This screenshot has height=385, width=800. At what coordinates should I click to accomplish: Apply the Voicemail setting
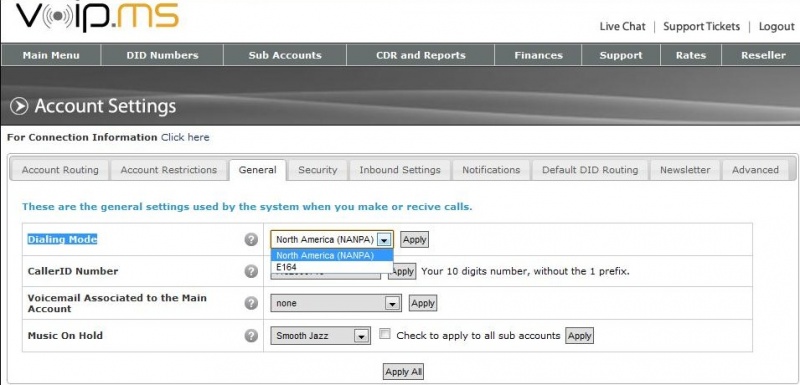coord(423,303)
